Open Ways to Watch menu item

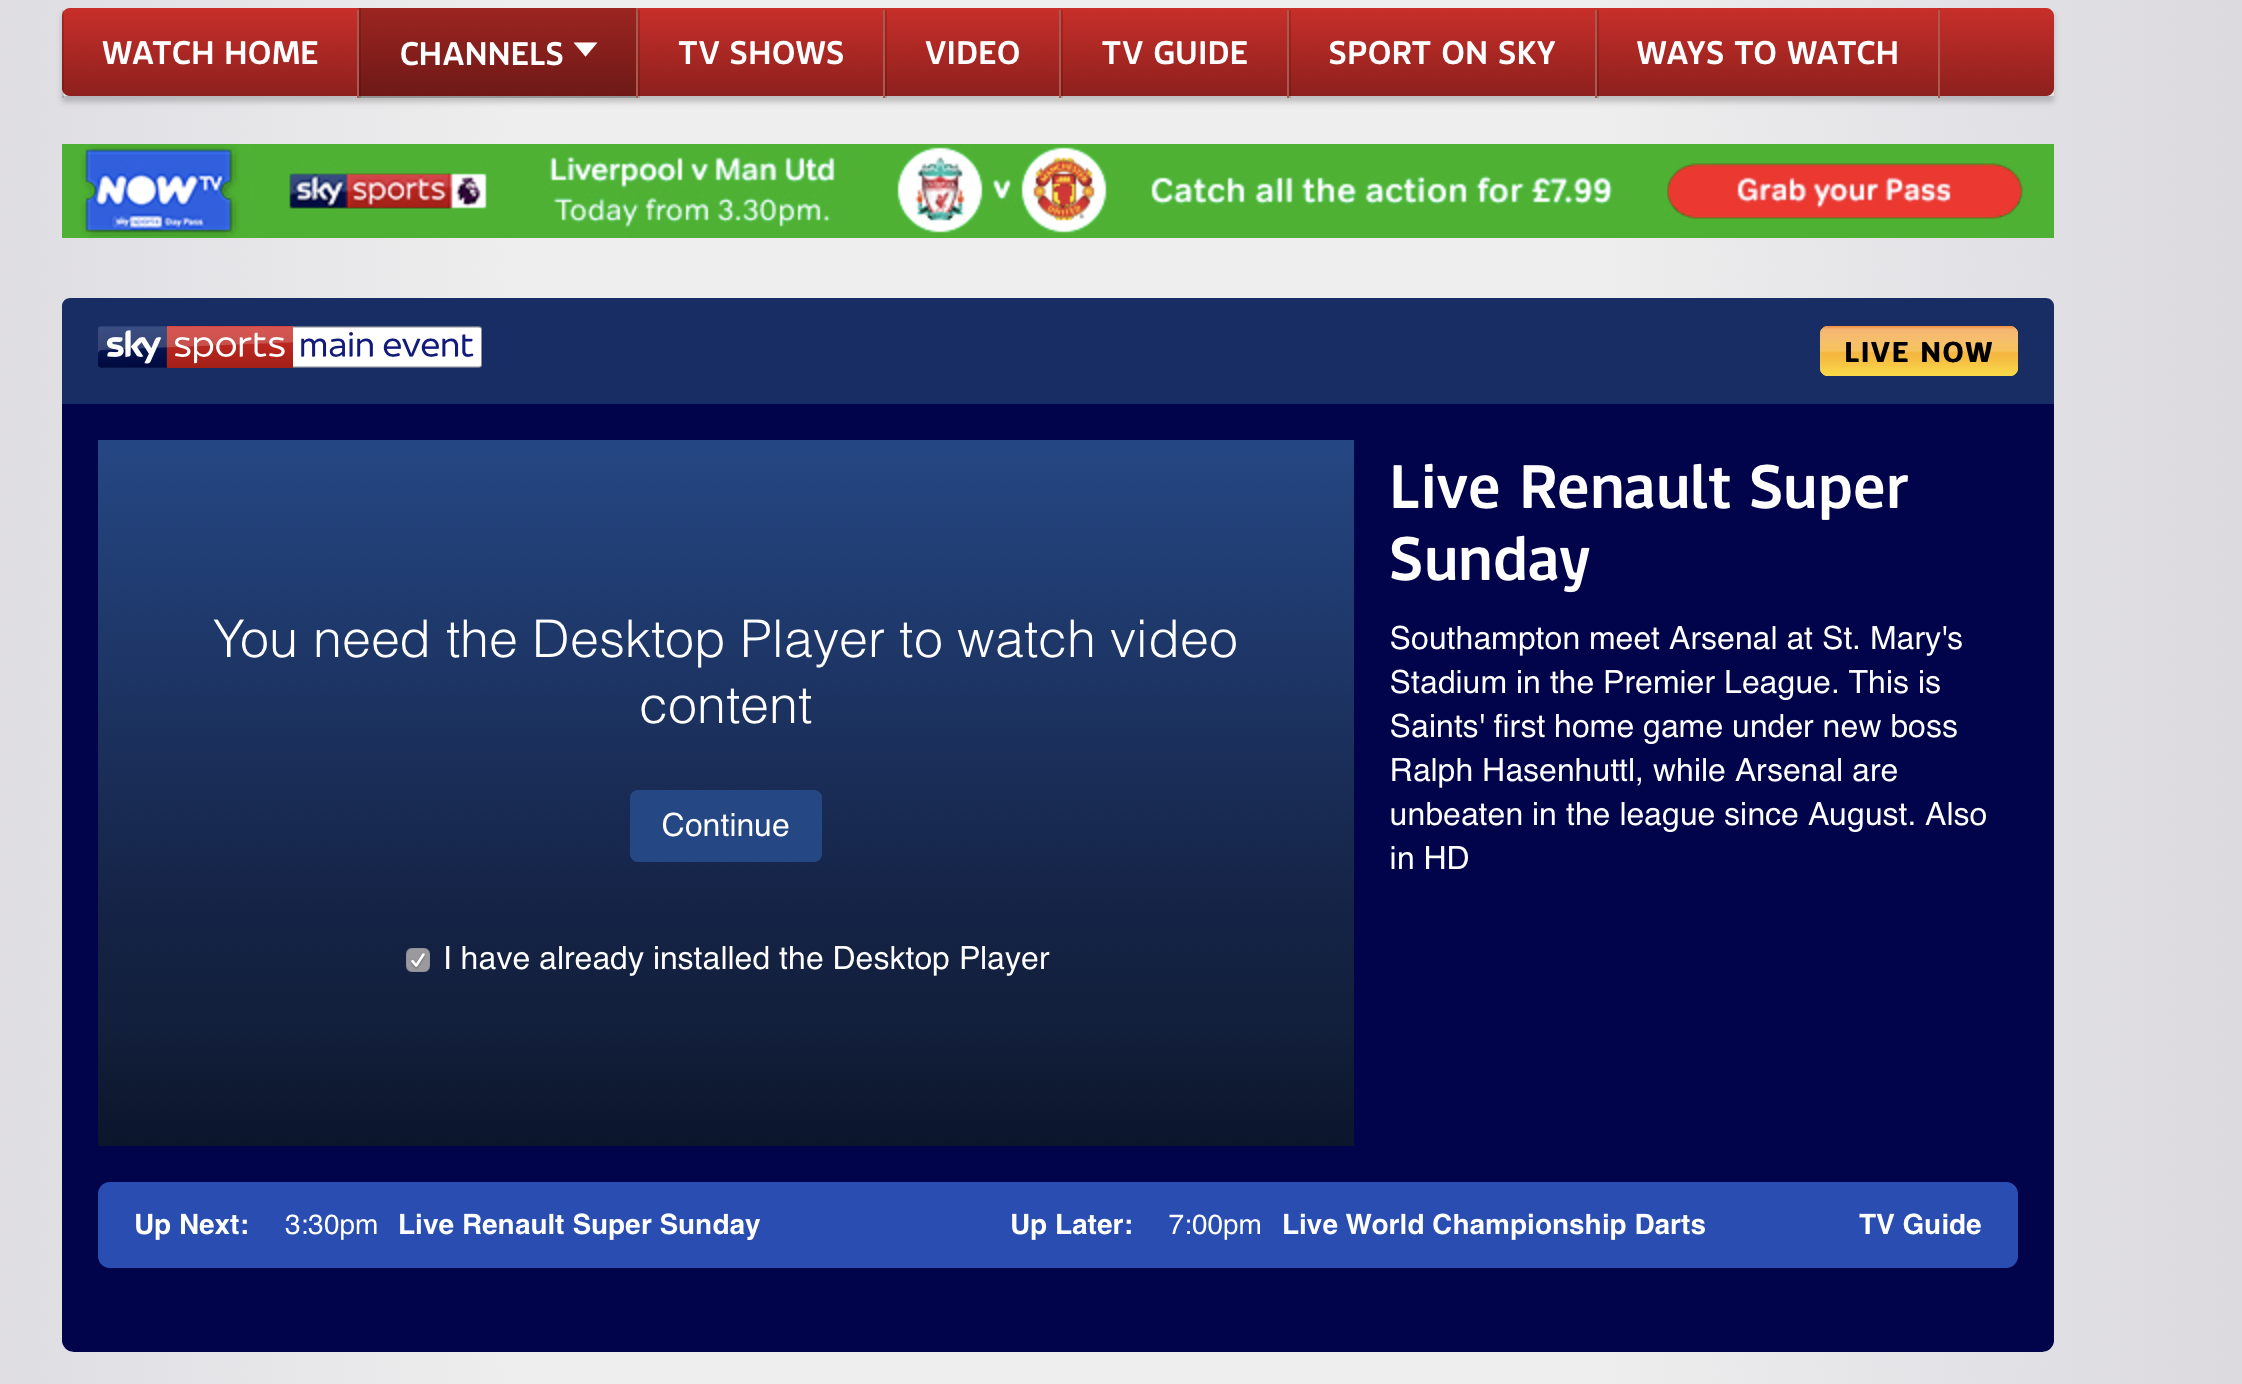[1767, 53]
